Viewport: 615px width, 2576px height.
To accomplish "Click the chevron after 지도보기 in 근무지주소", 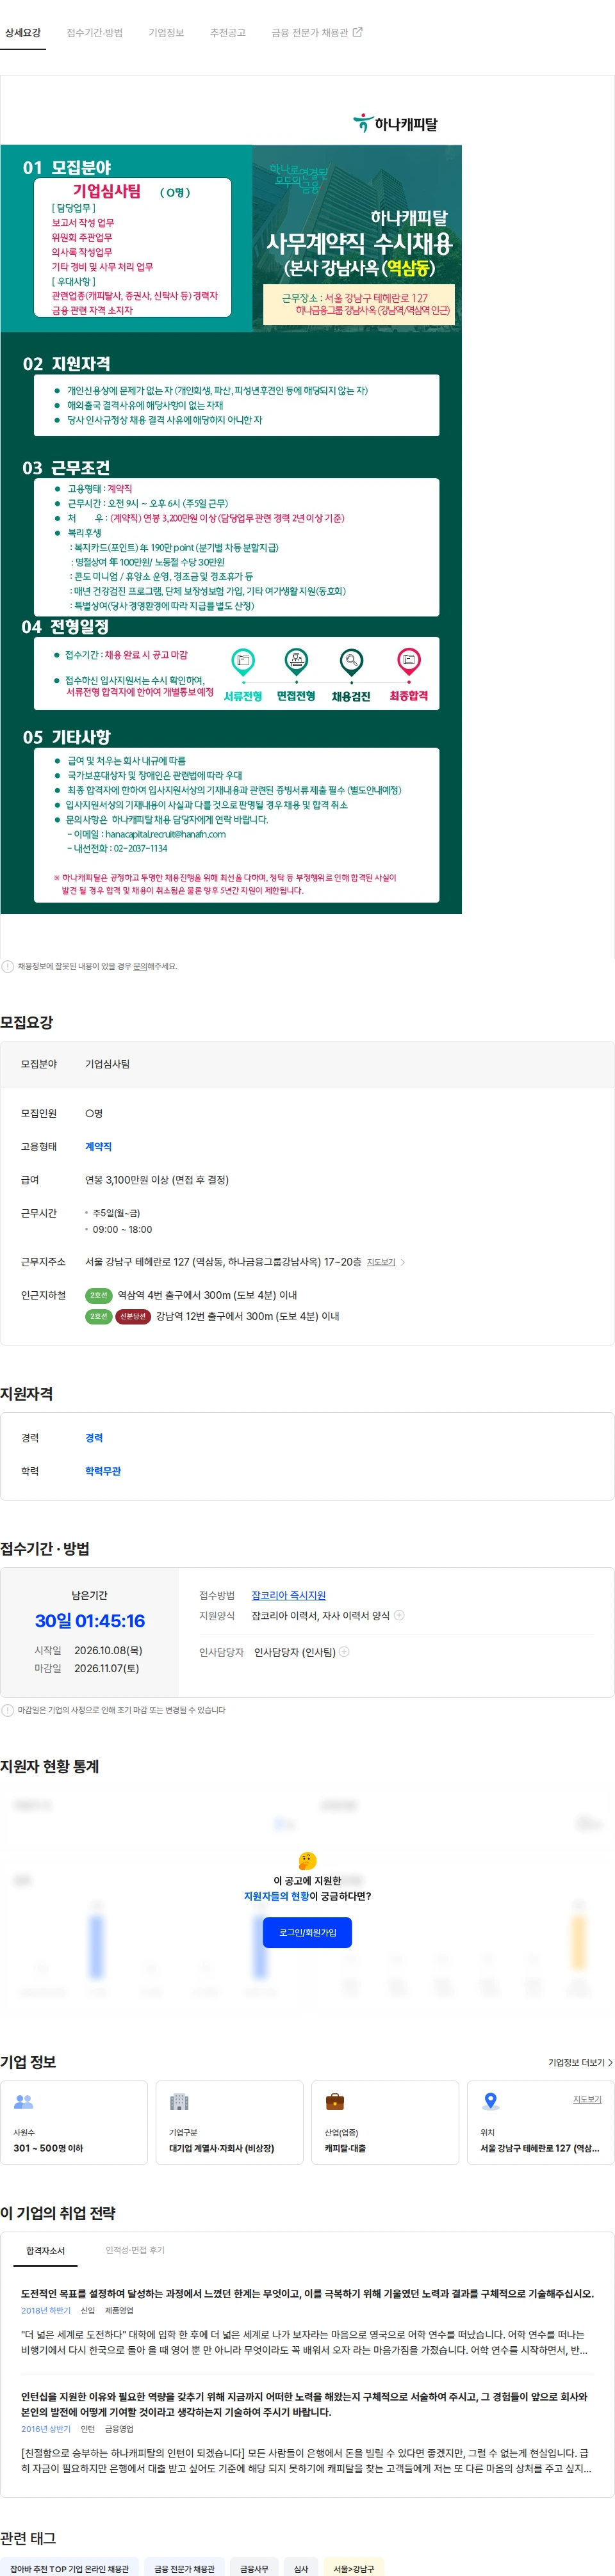I will 403,1262.
